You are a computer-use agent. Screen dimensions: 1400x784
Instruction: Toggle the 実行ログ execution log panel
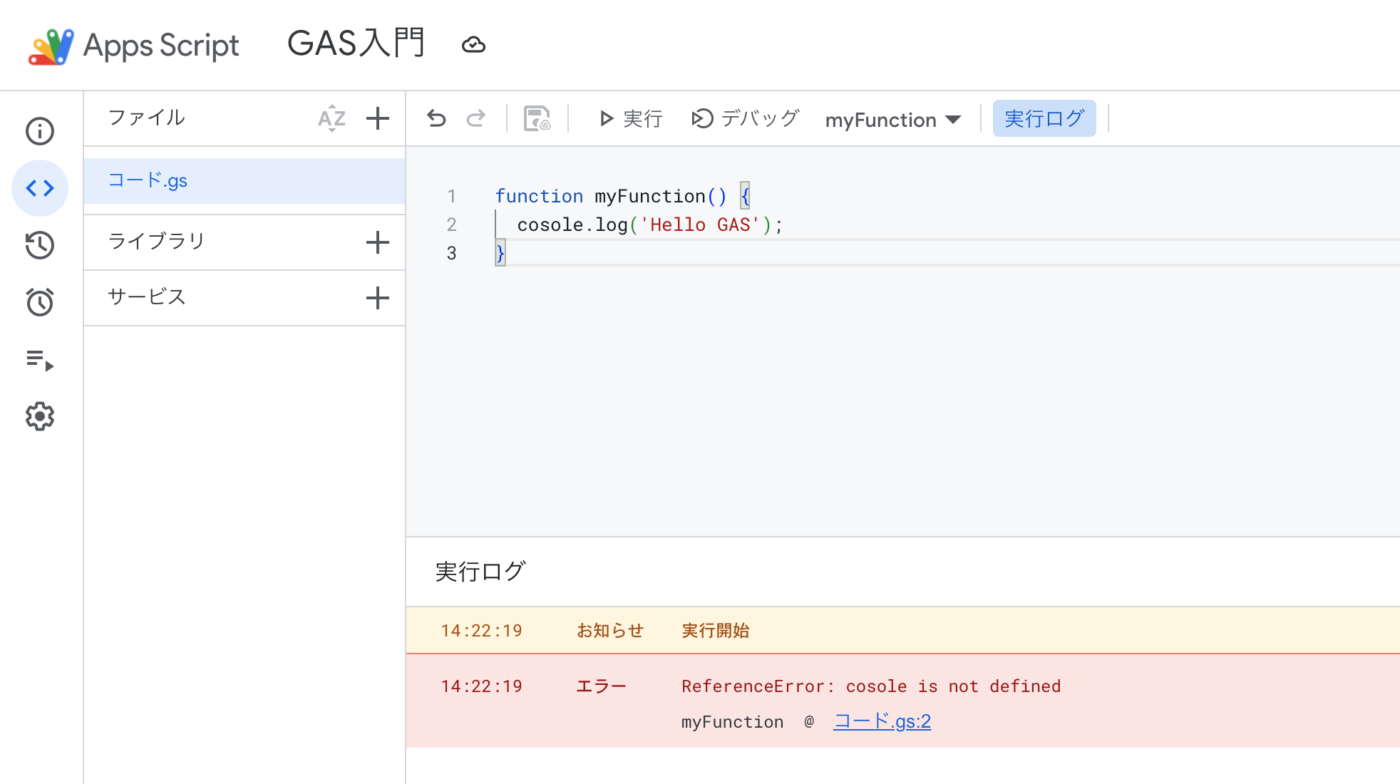tap(1044, 119)
